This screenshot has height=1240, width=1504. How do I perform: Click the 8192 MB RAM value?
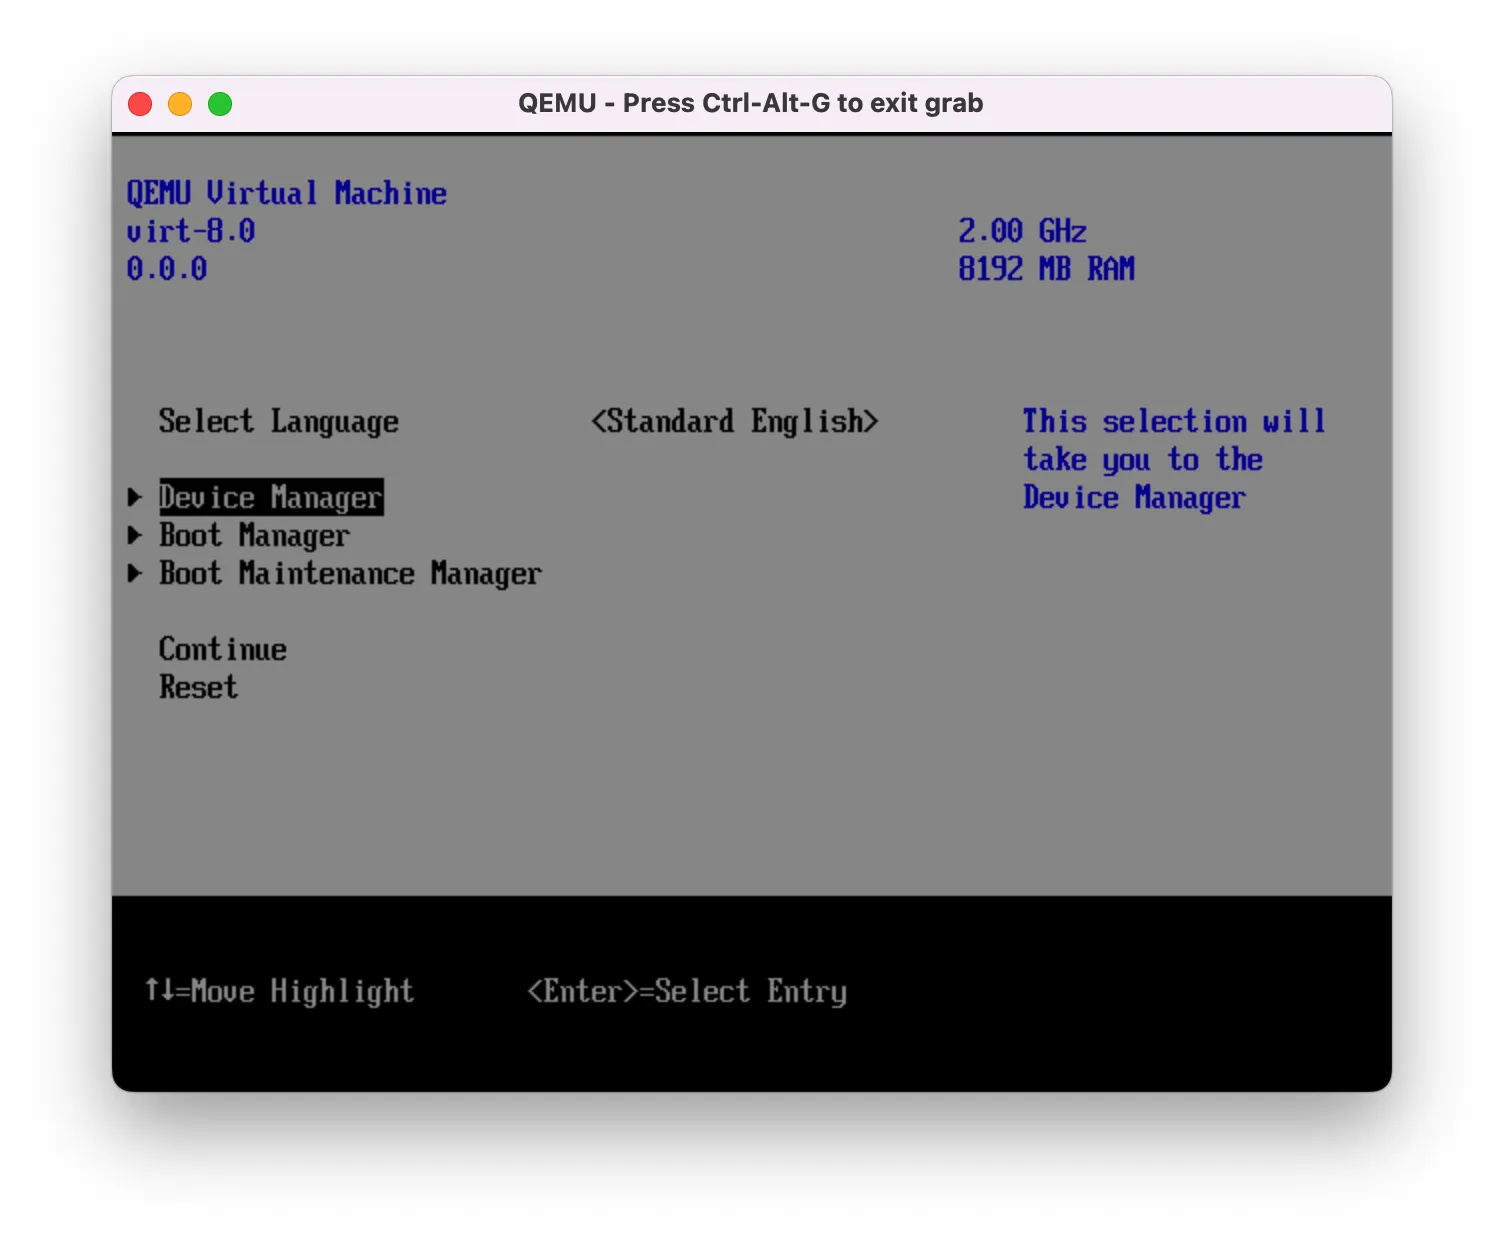(x=1047, y=269)
